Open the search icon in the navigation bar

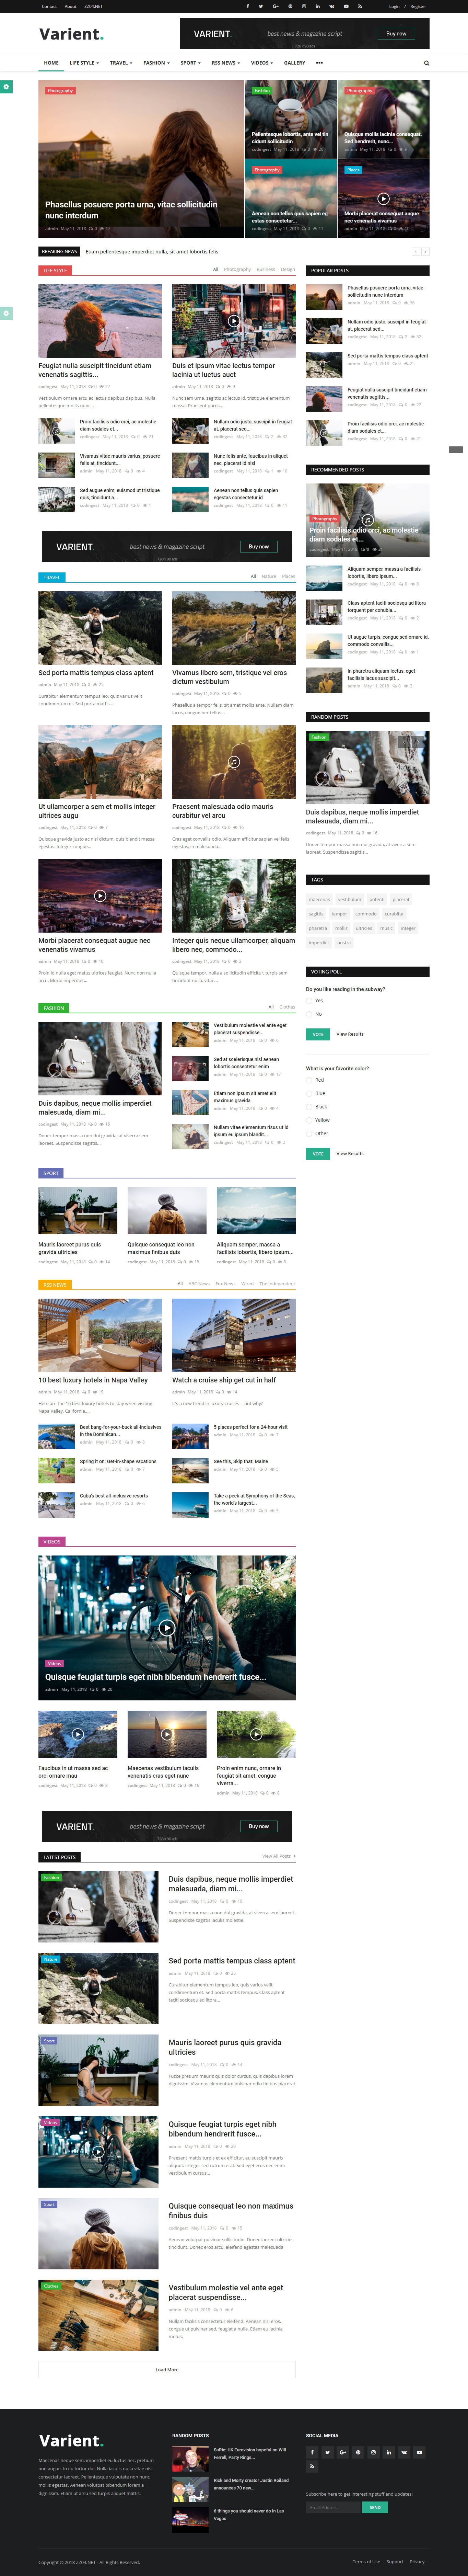click(x=426, y=63)
